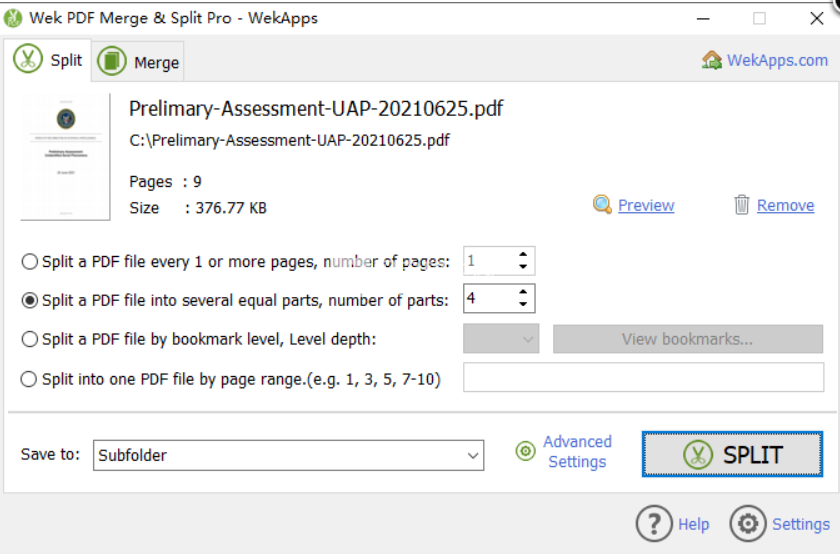Click the question mark Help icon
840x554 pixels.
coord(654,523)
